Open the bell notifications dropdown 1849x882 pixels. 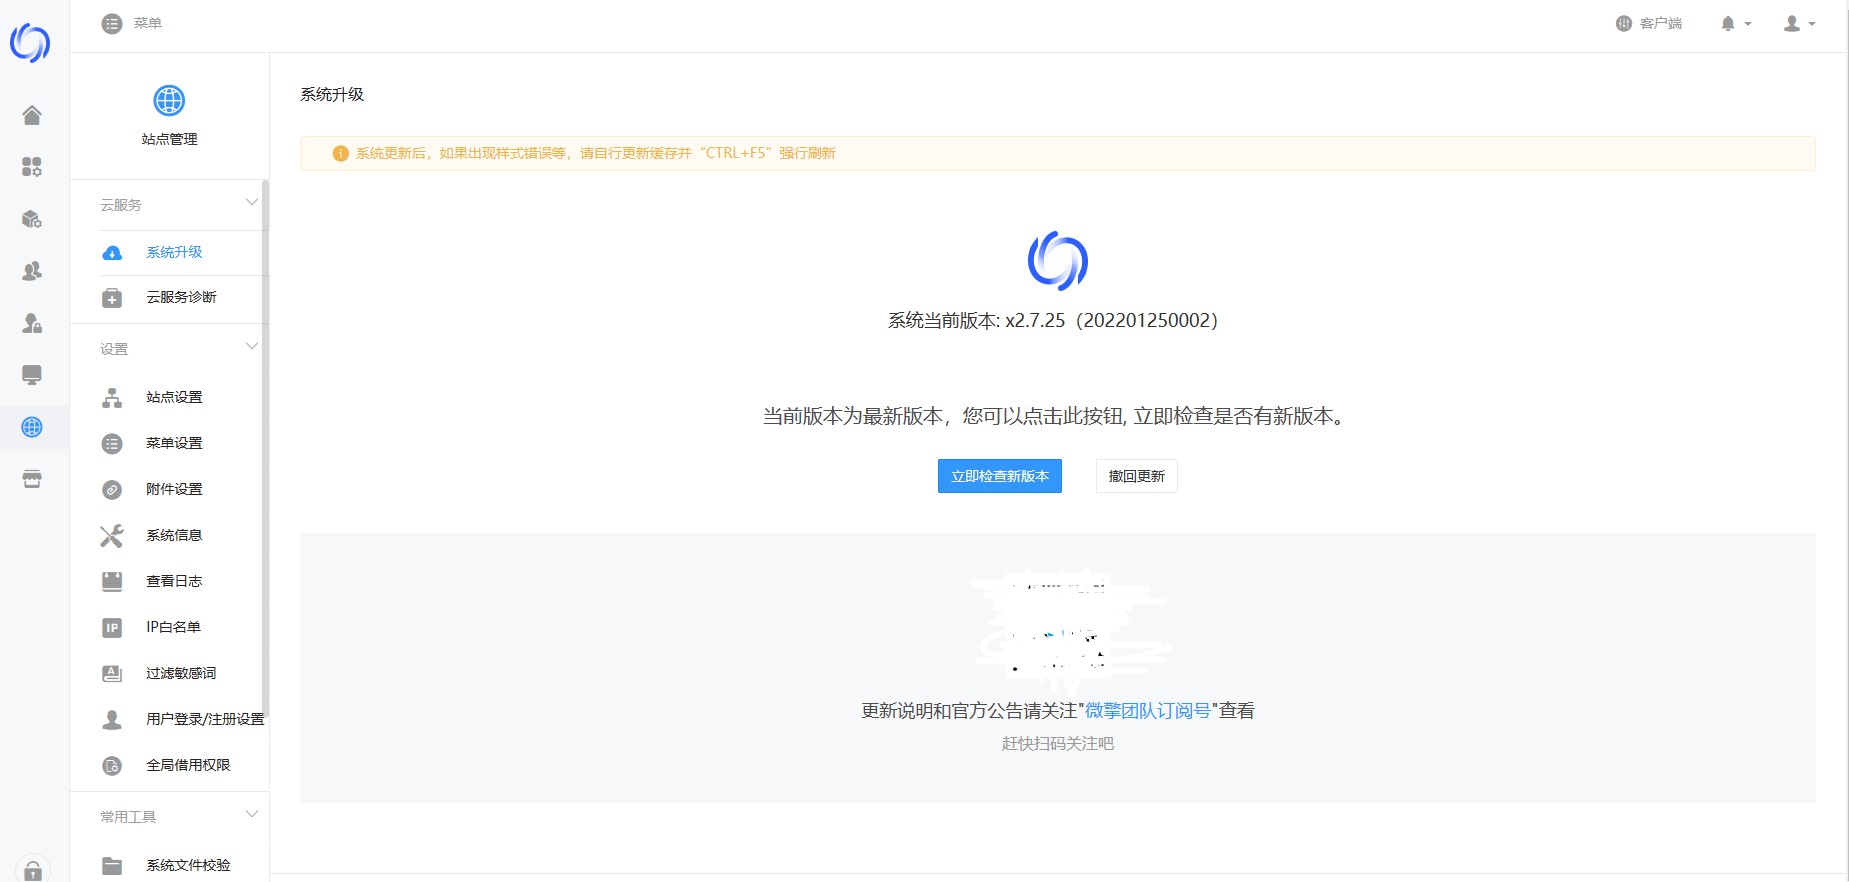pos(1734,23)
